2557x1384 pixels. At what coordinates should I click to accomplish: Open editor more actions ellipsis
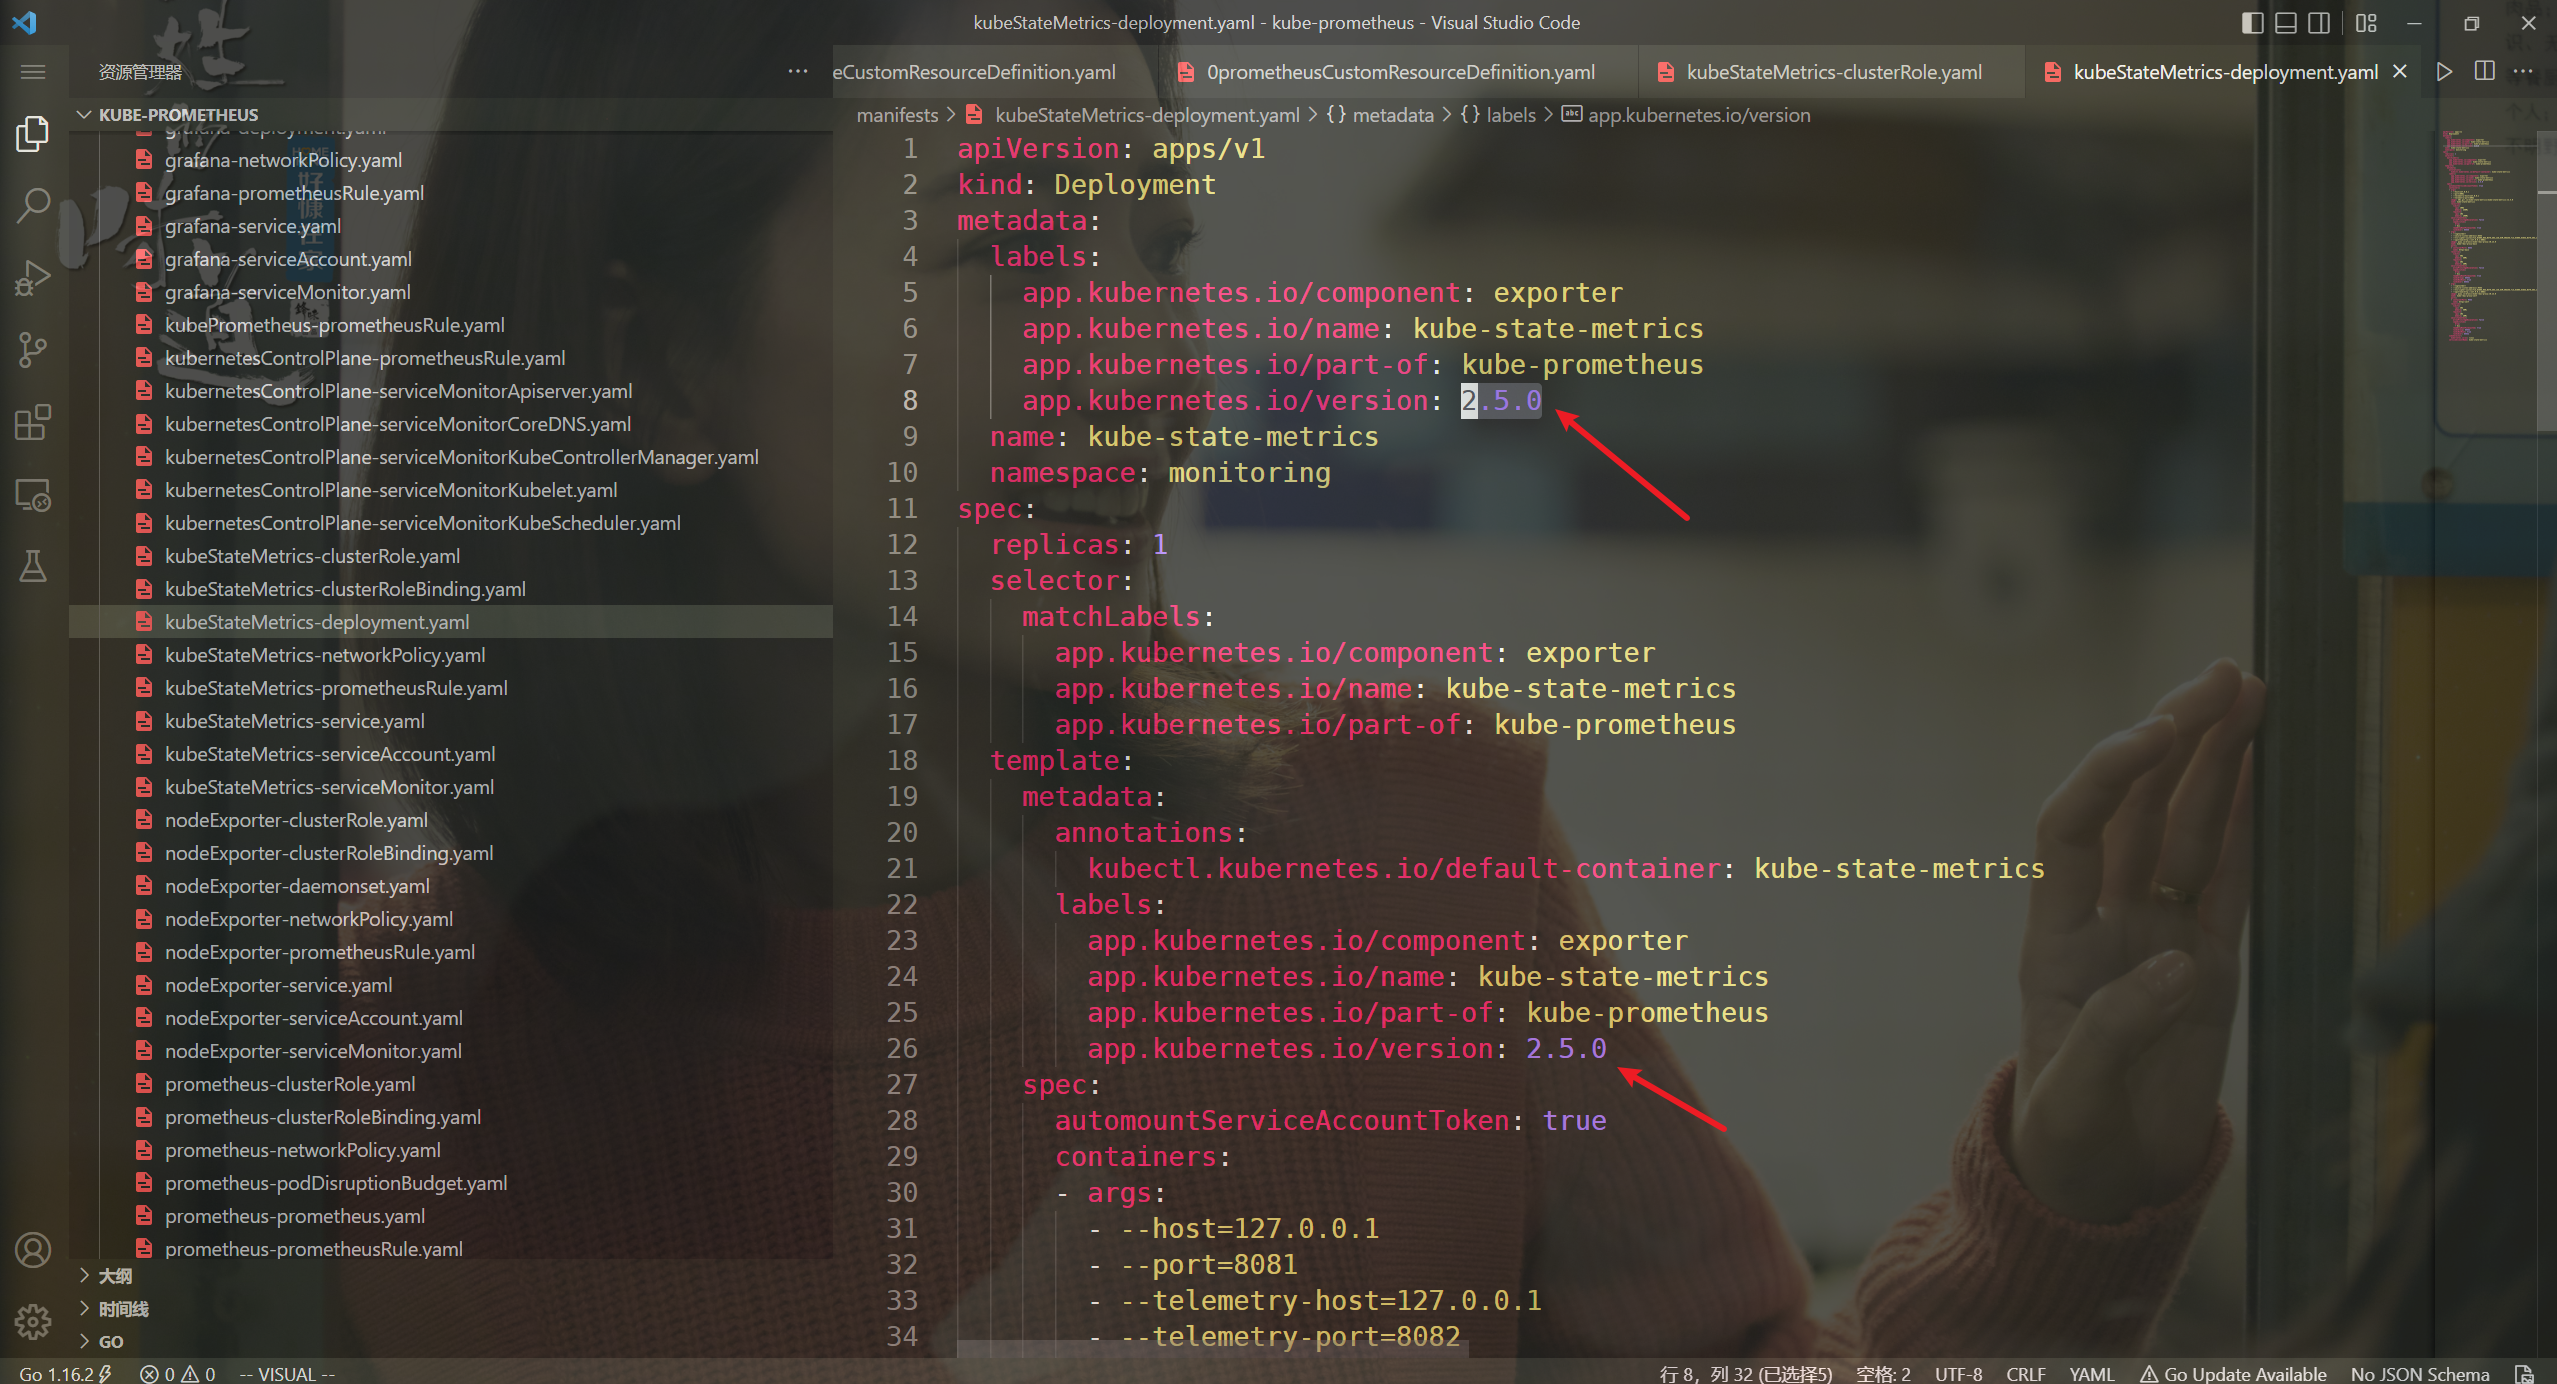(x=2524, y=72)
